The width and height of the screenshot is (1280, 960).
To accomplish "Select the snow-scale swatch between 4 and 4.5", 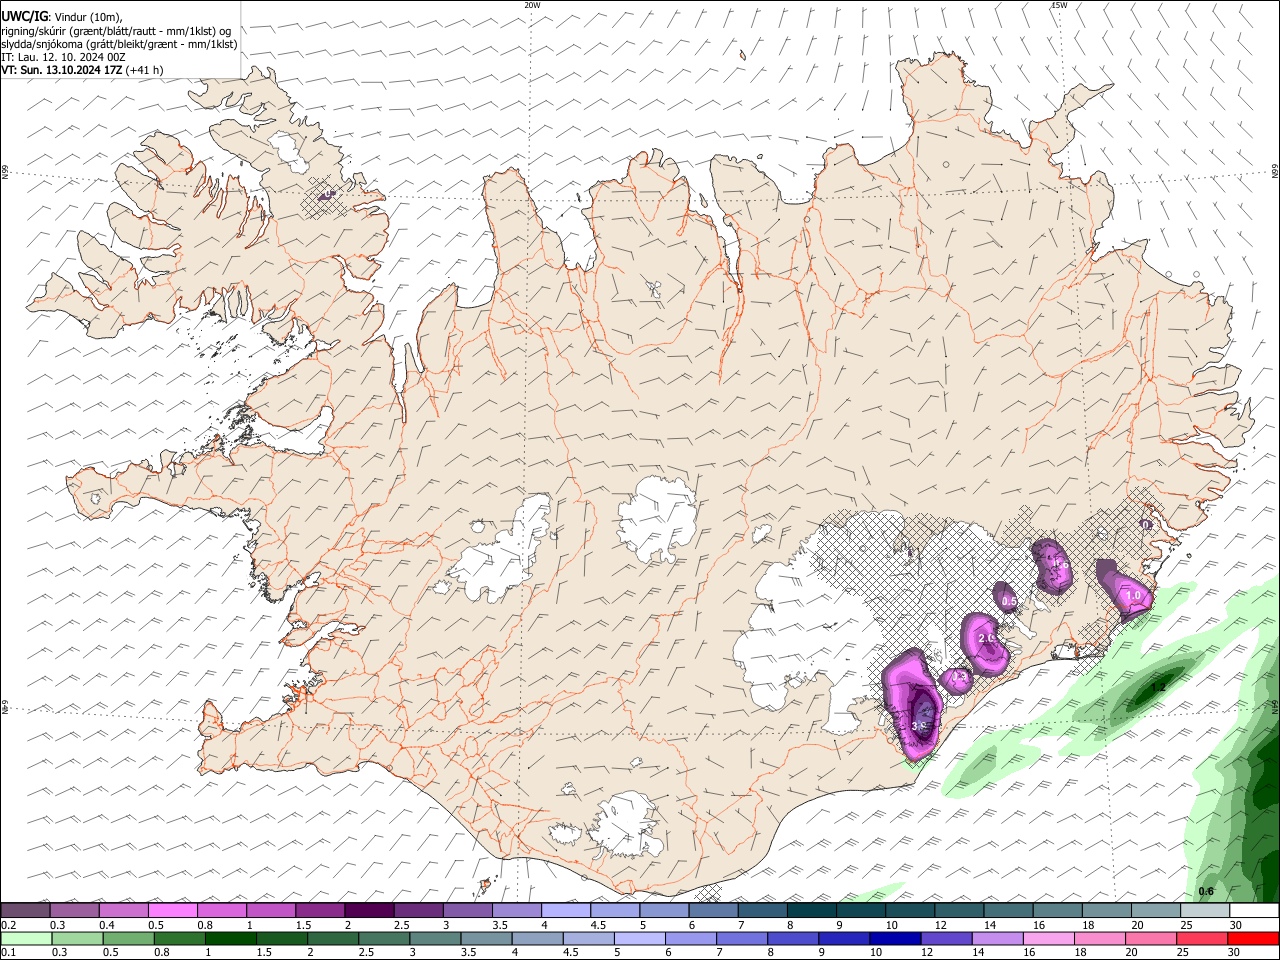I will (x=566, y=910).
